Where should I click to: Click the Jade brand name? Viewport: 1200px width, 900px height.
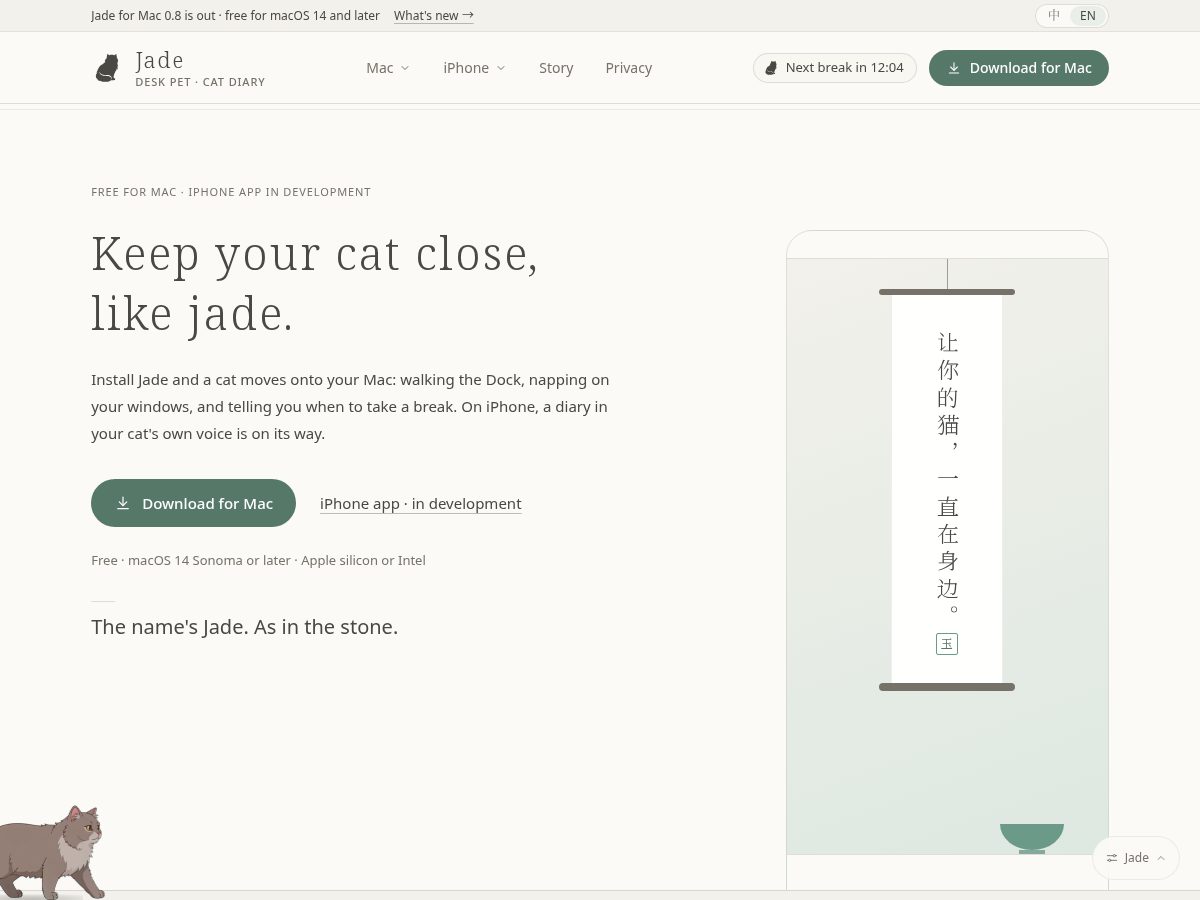click(x=160, y=60)
